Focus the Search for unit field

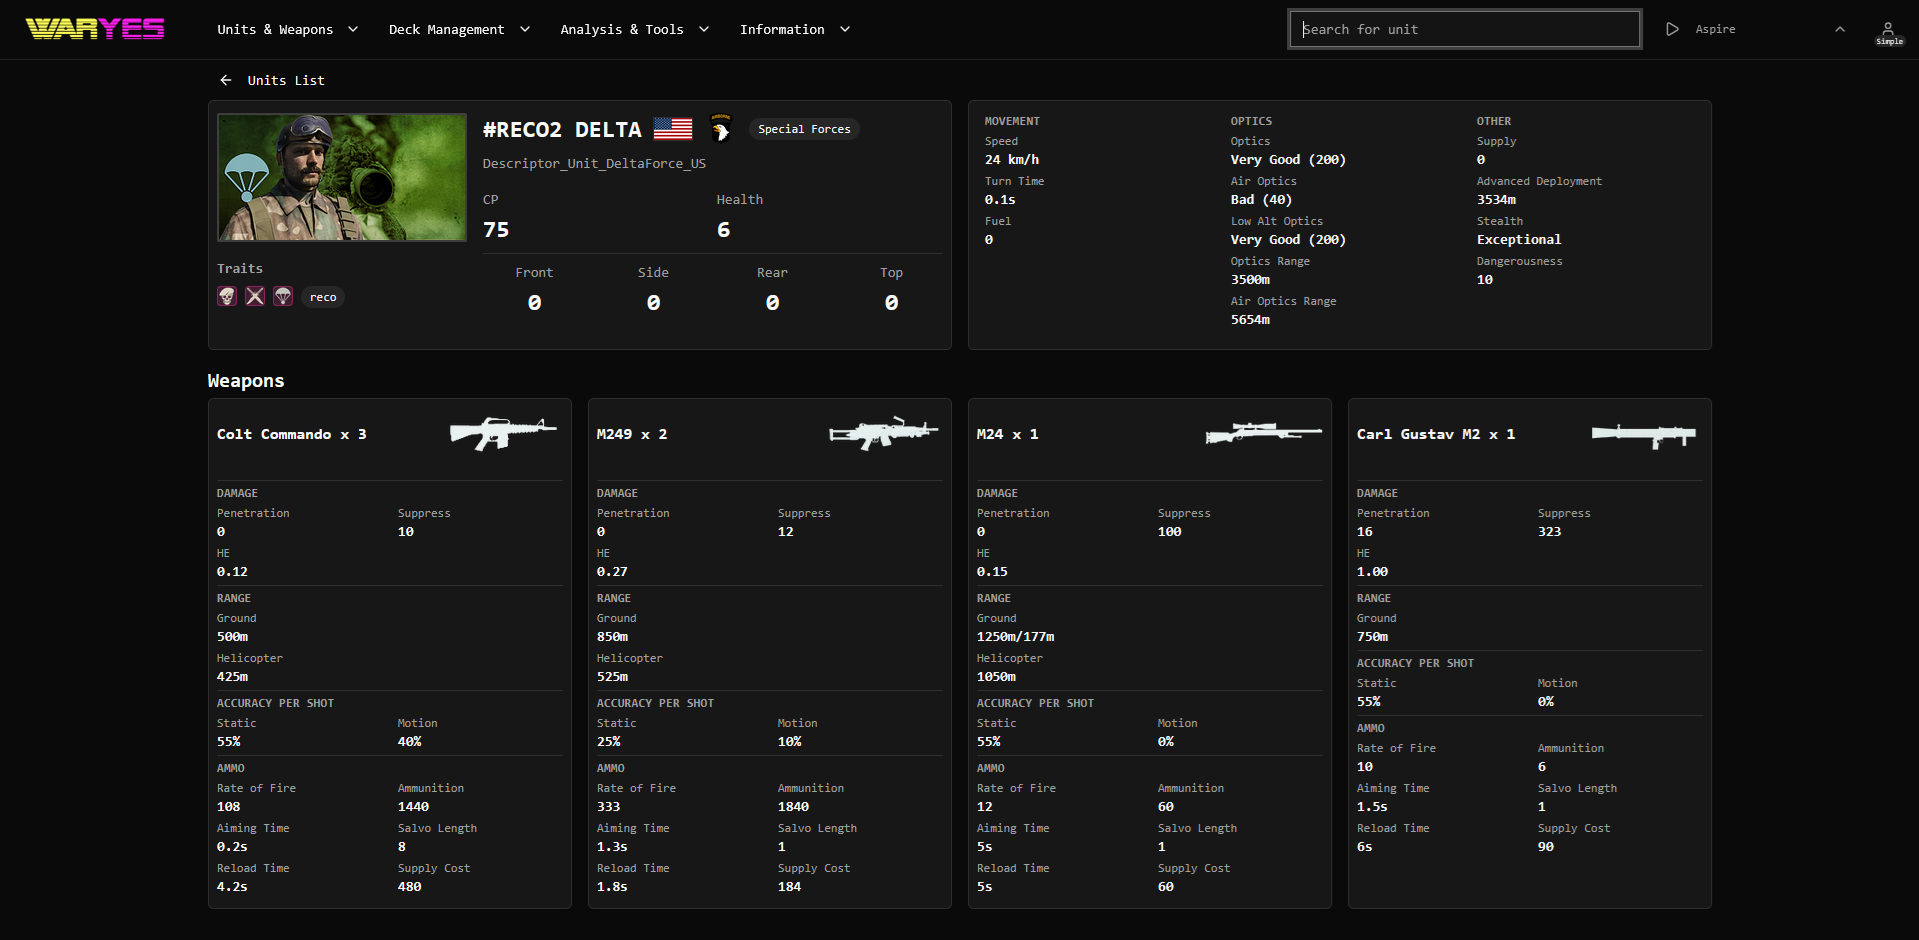(x=1464, y=30)
